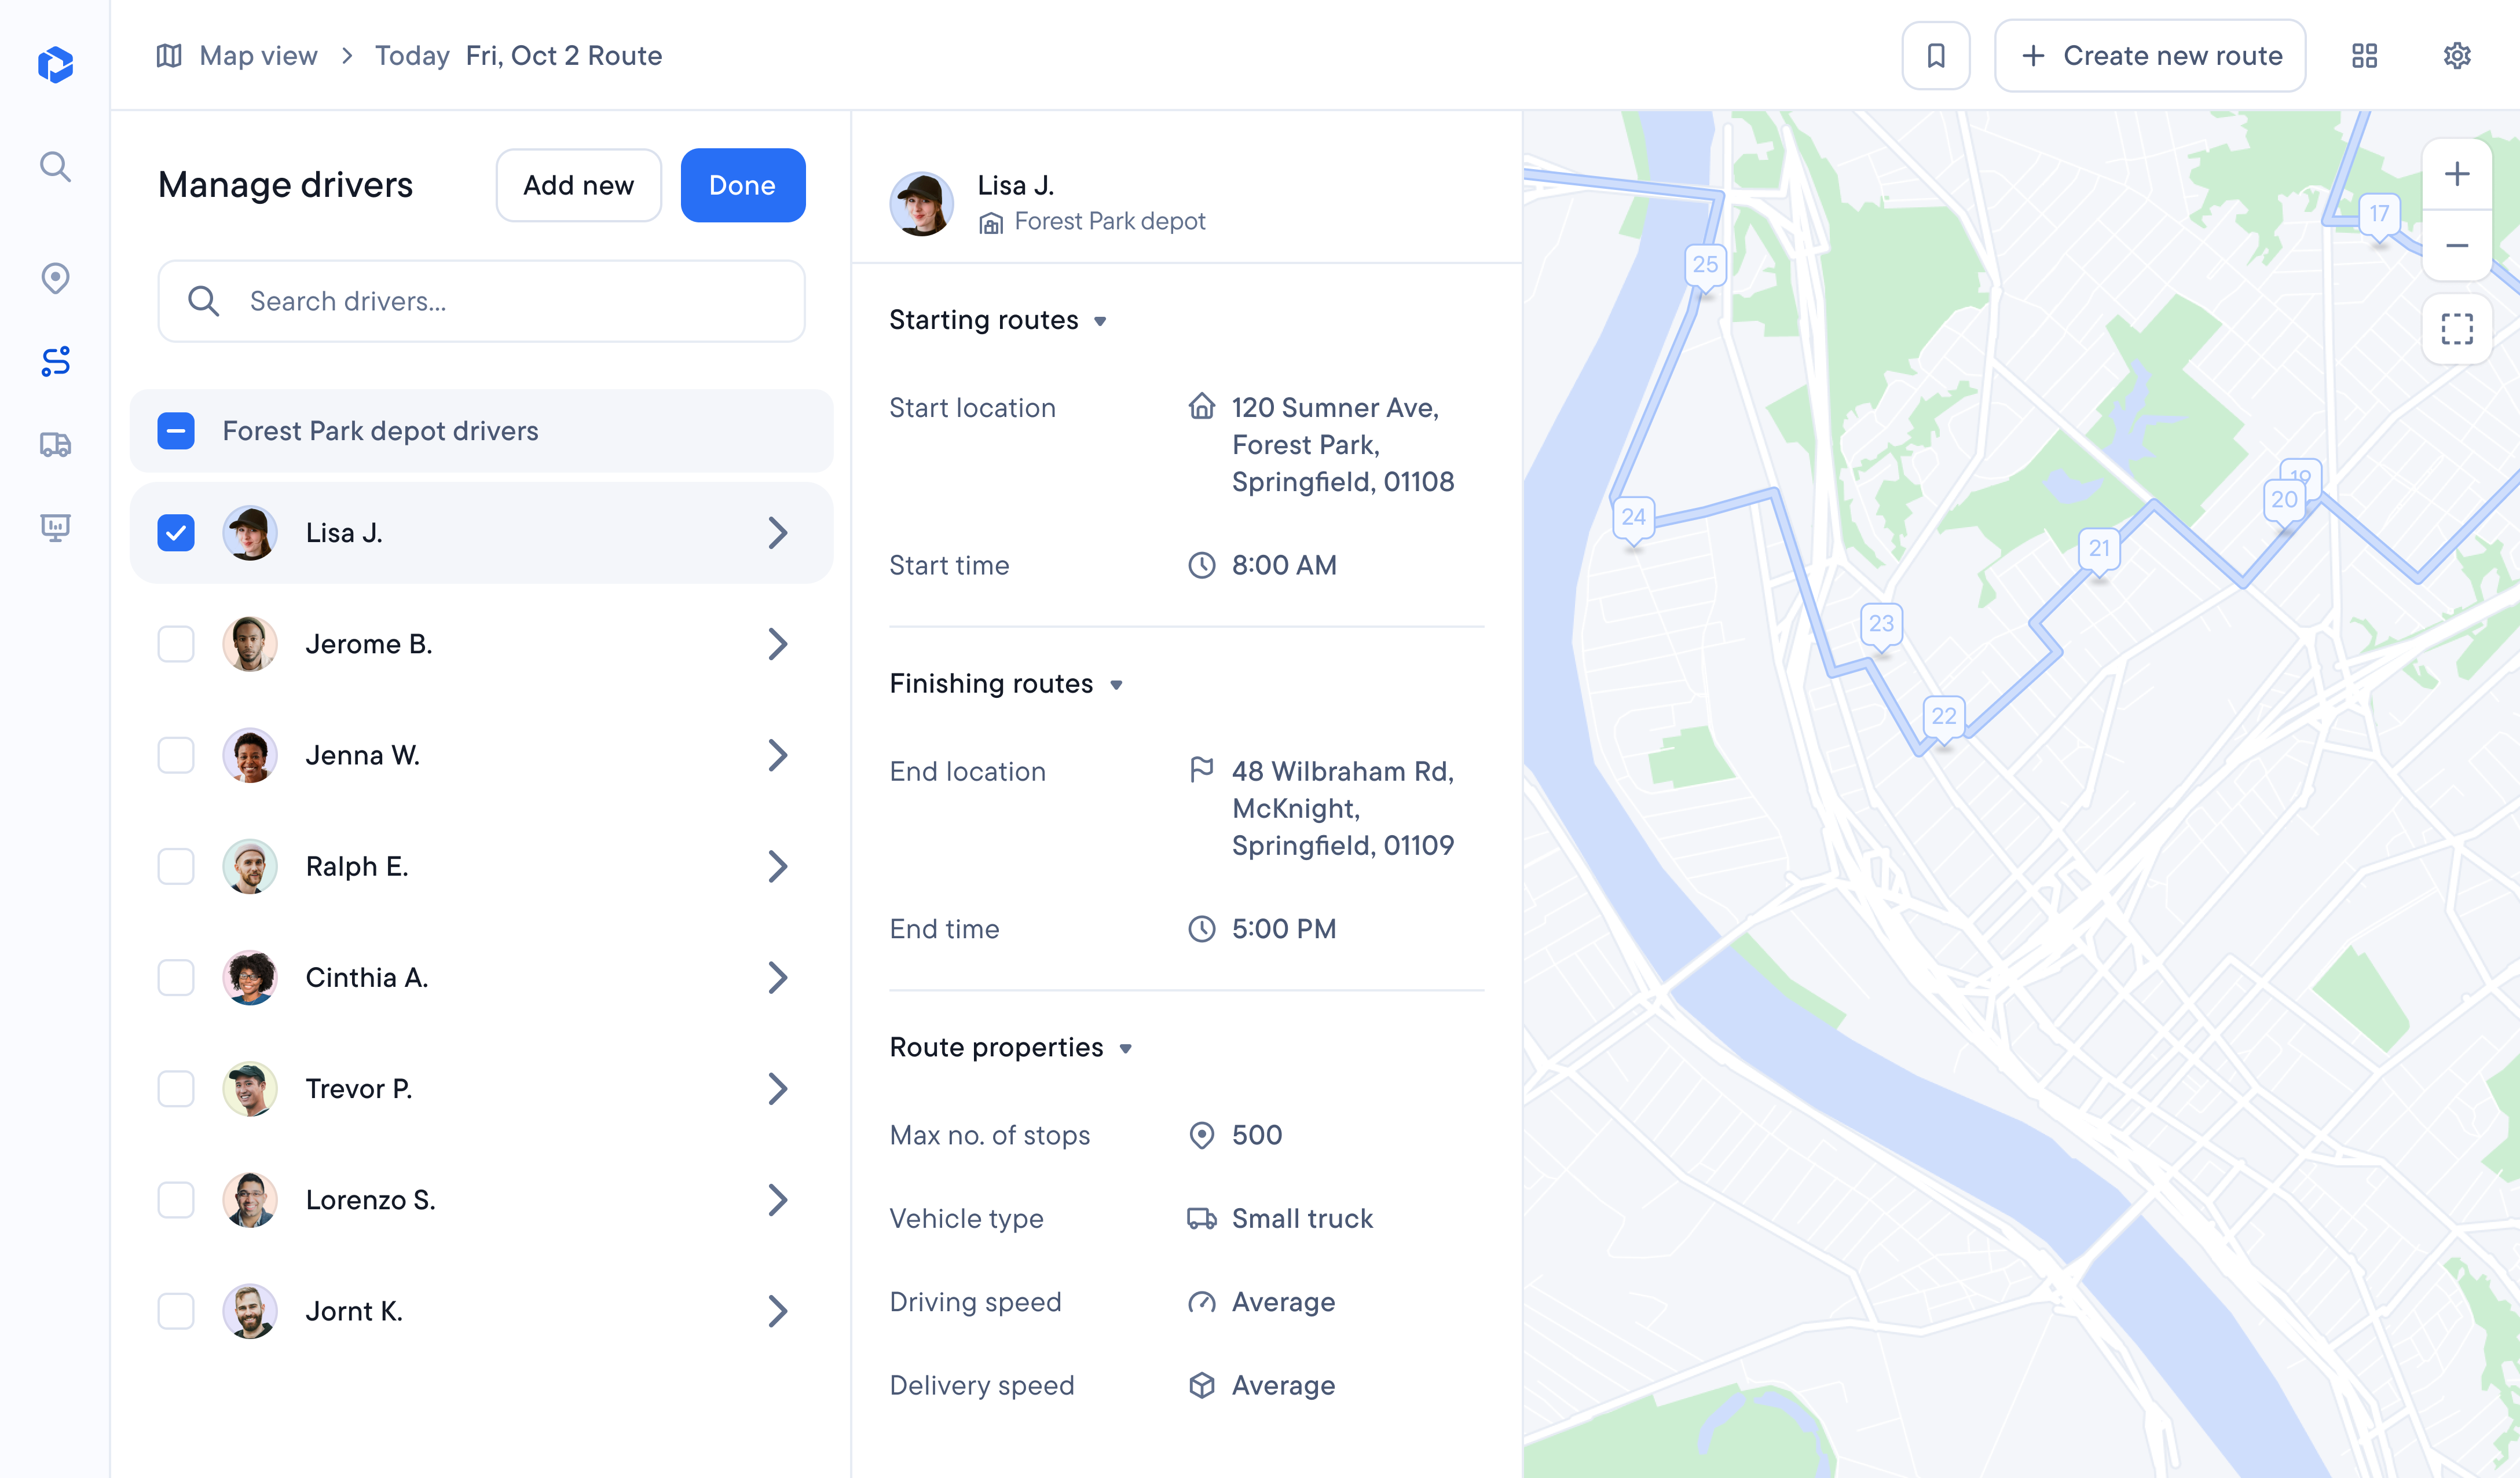Click the Done button

(742, 185)
